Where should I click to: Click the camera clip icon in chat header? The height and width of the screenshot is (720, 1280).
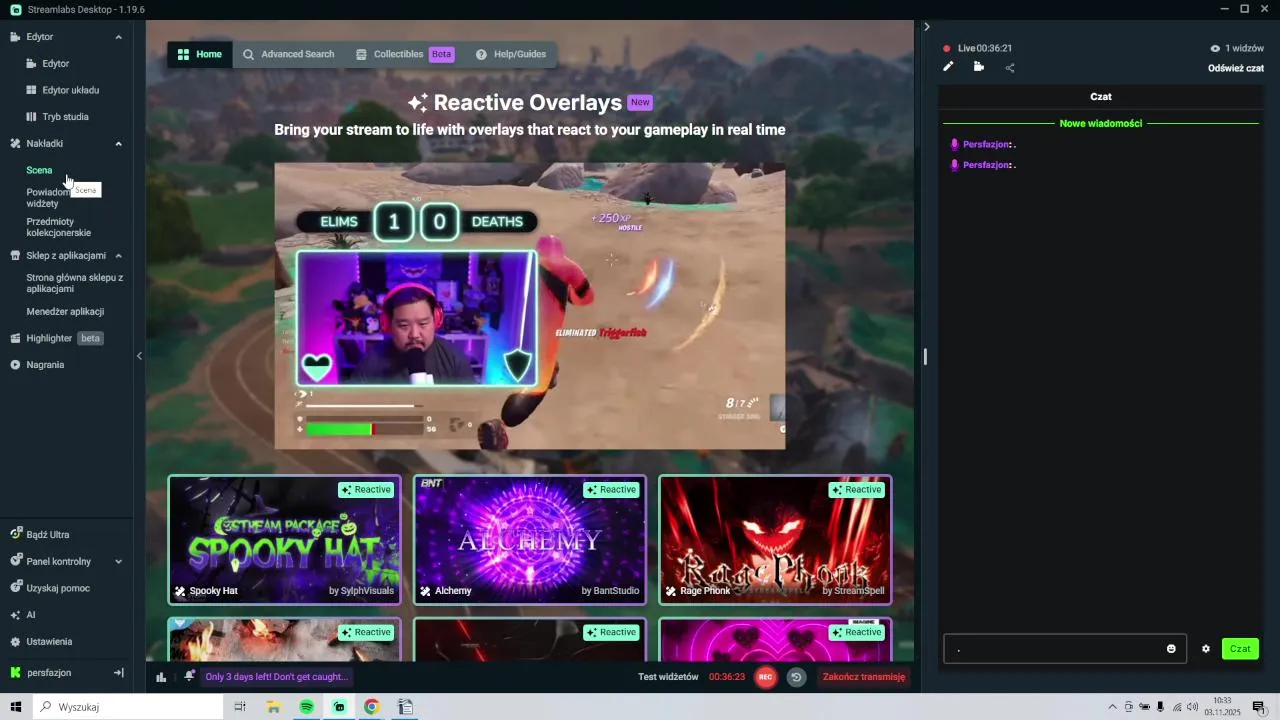click(978, 67)
